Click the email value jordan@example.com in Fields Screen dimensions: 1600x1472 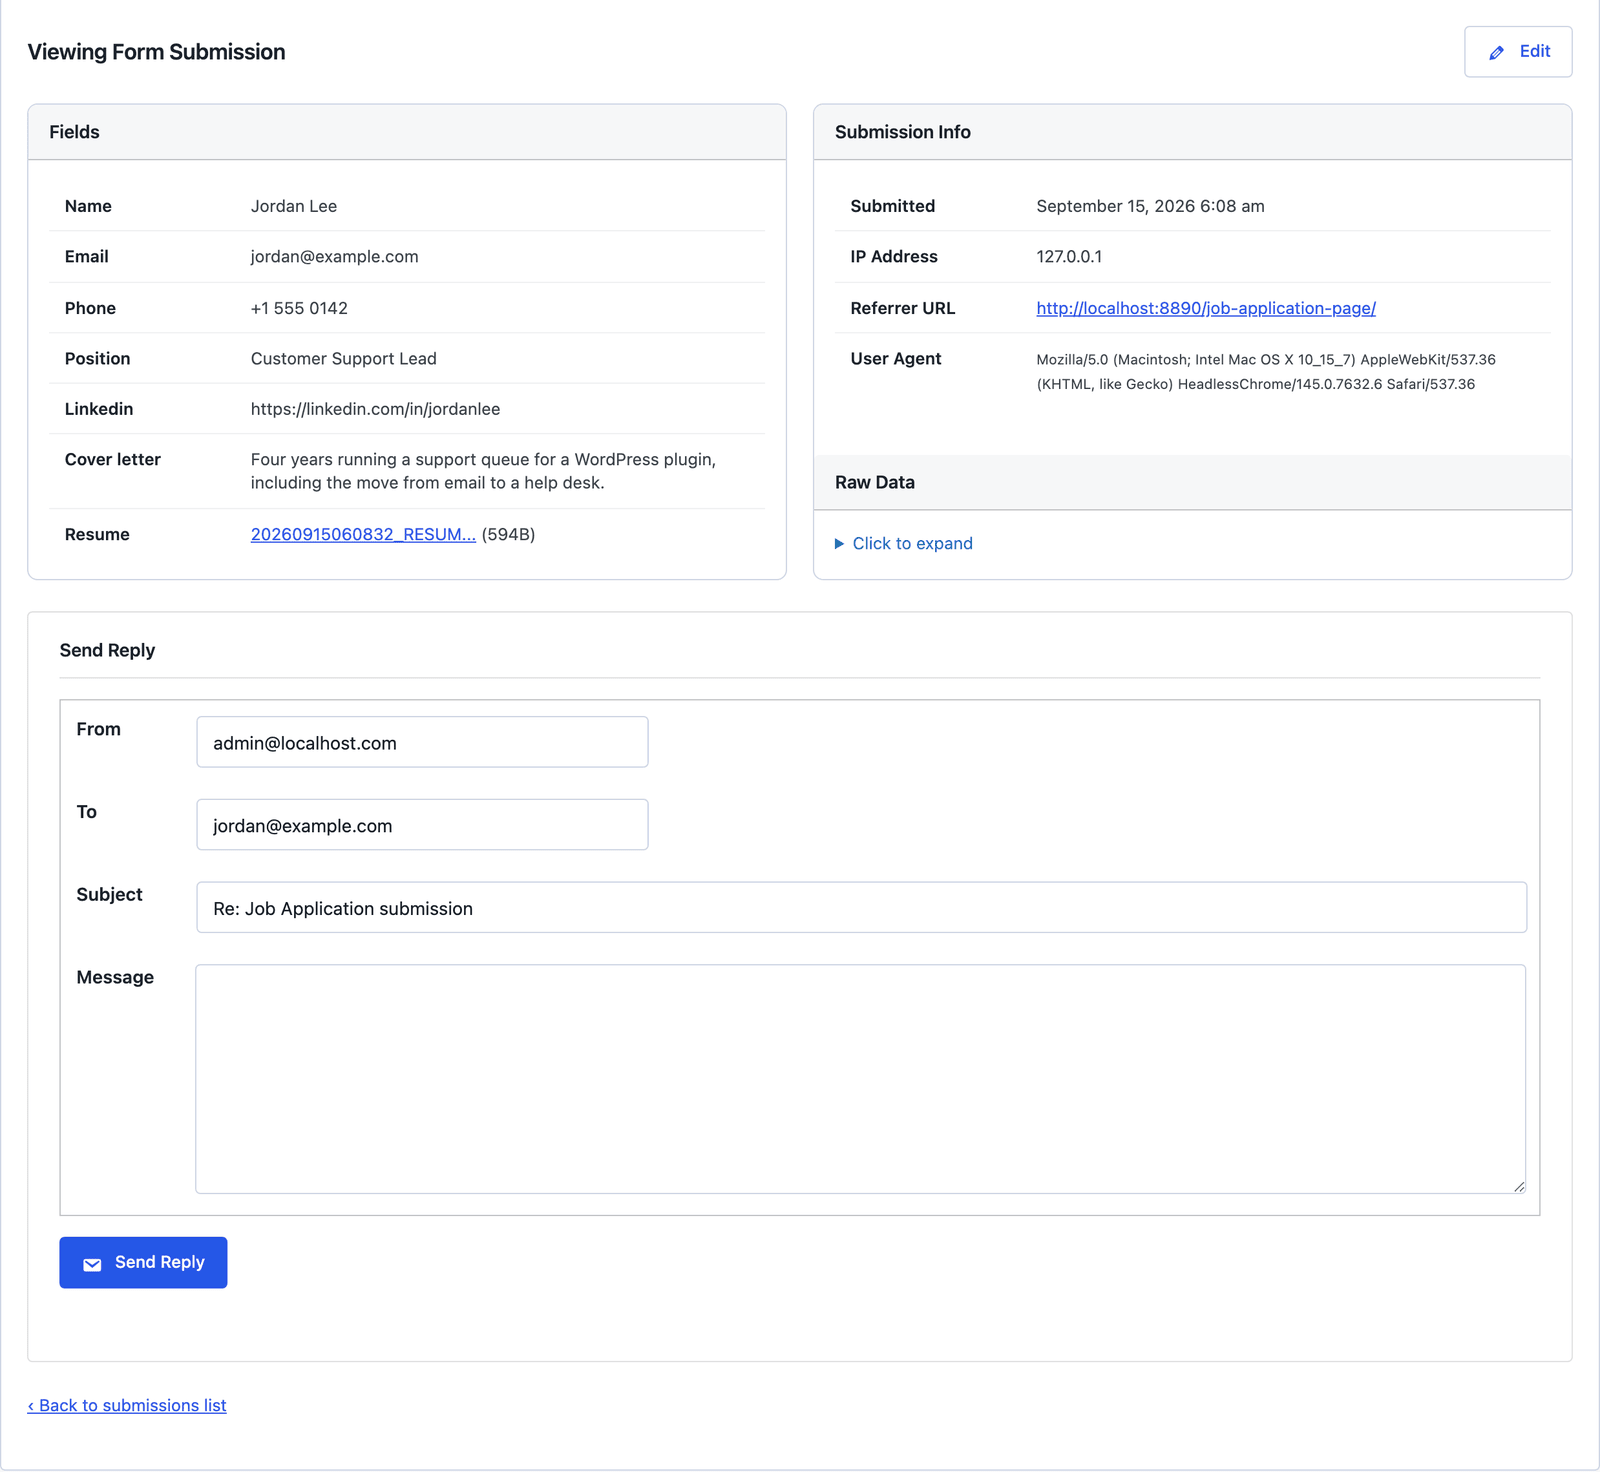[x=334, y=257]
